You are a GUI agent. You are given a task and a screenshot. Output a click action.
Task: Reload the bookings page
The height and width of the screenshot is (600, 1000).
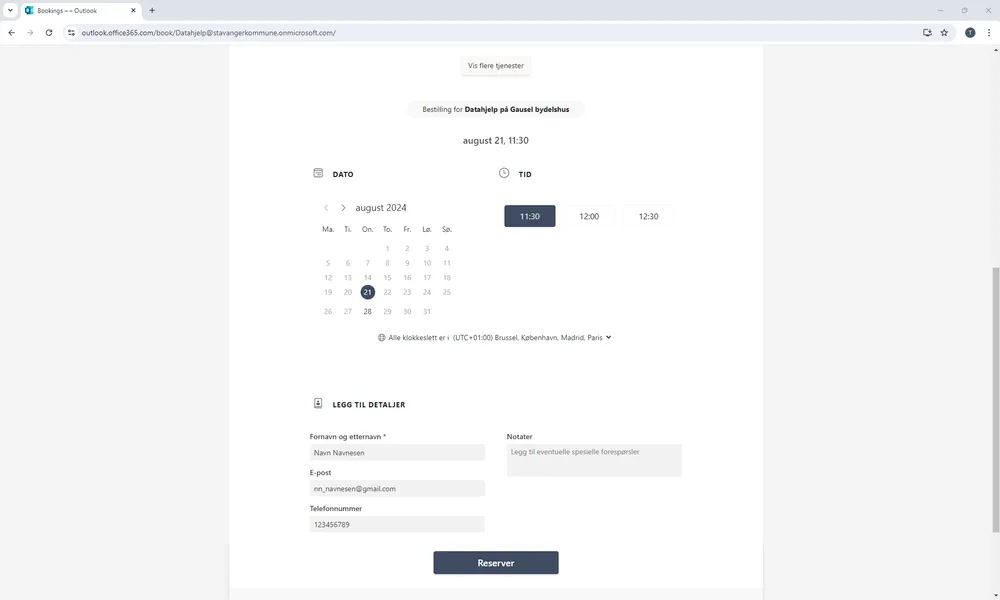pyautogui.click(x=50, y=32)
